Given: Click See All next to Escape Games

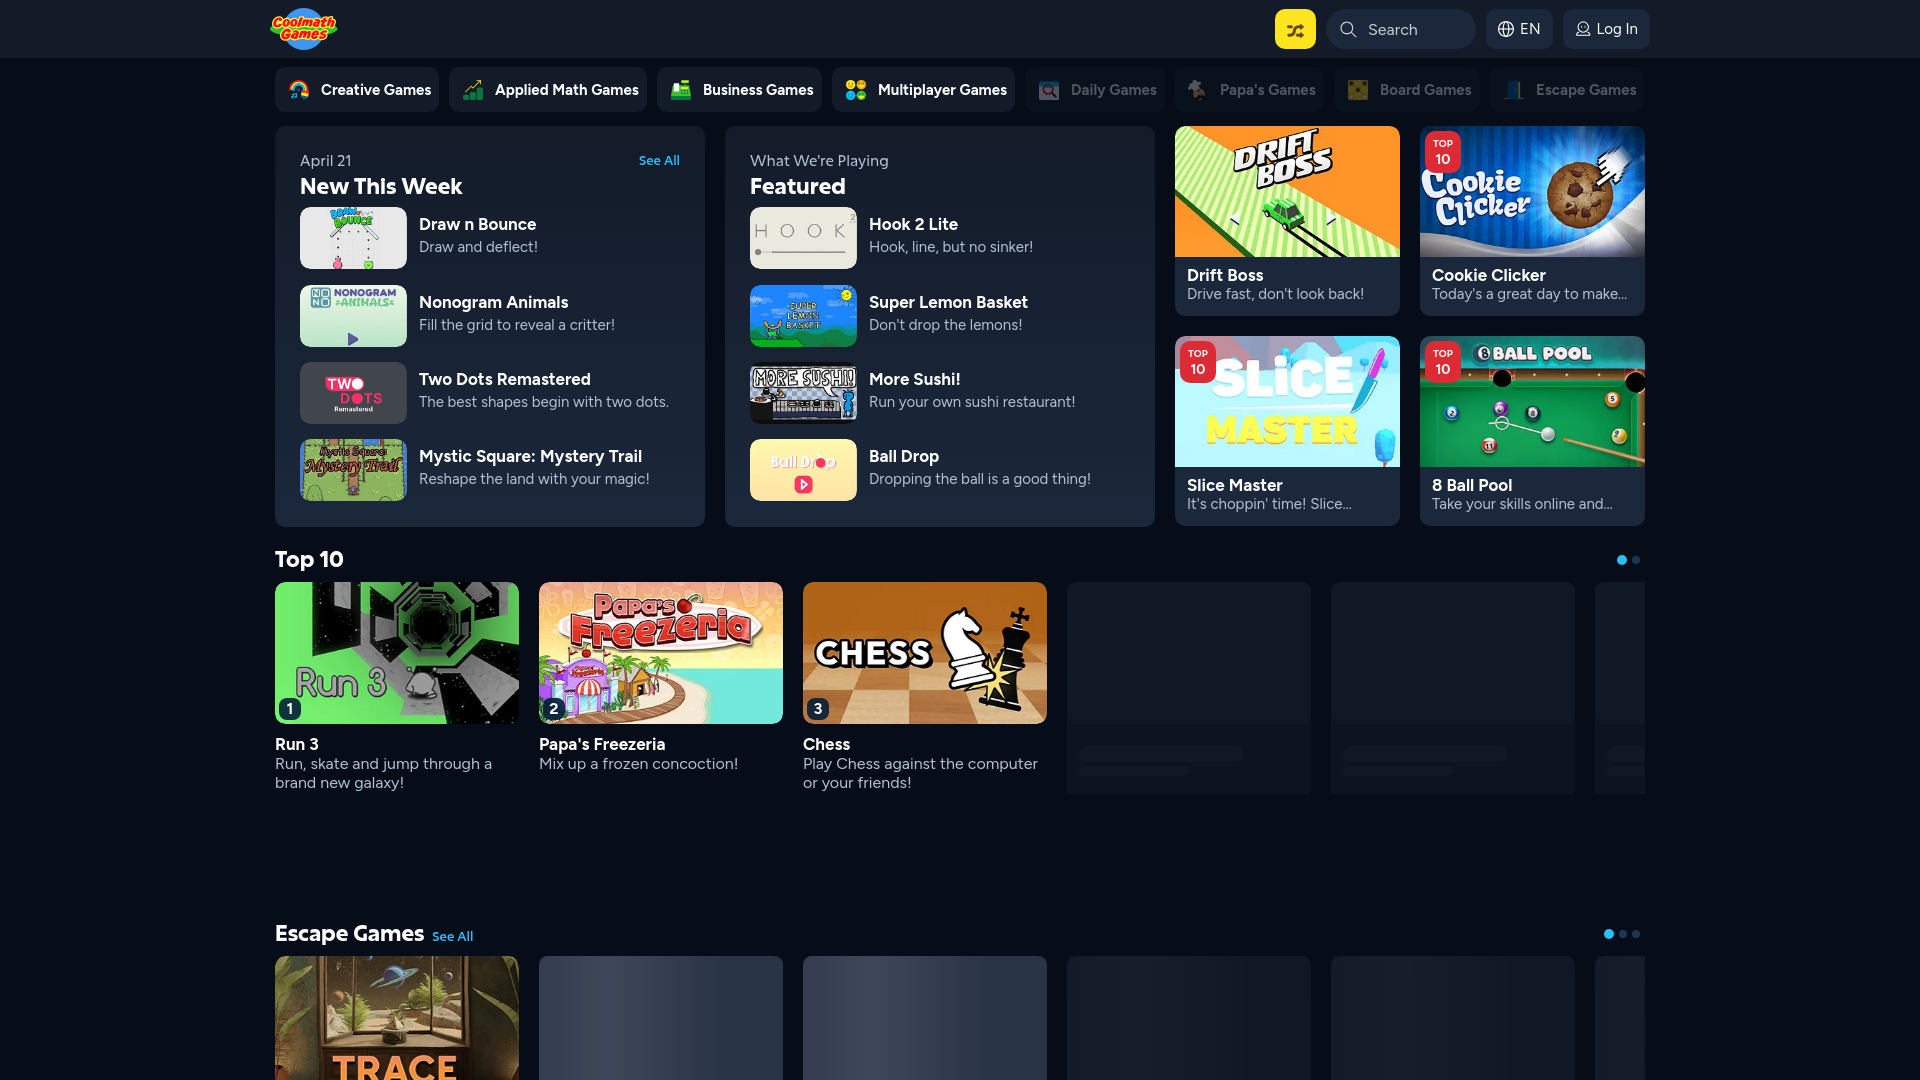Looking at the screenshot, I should (452, 936).
